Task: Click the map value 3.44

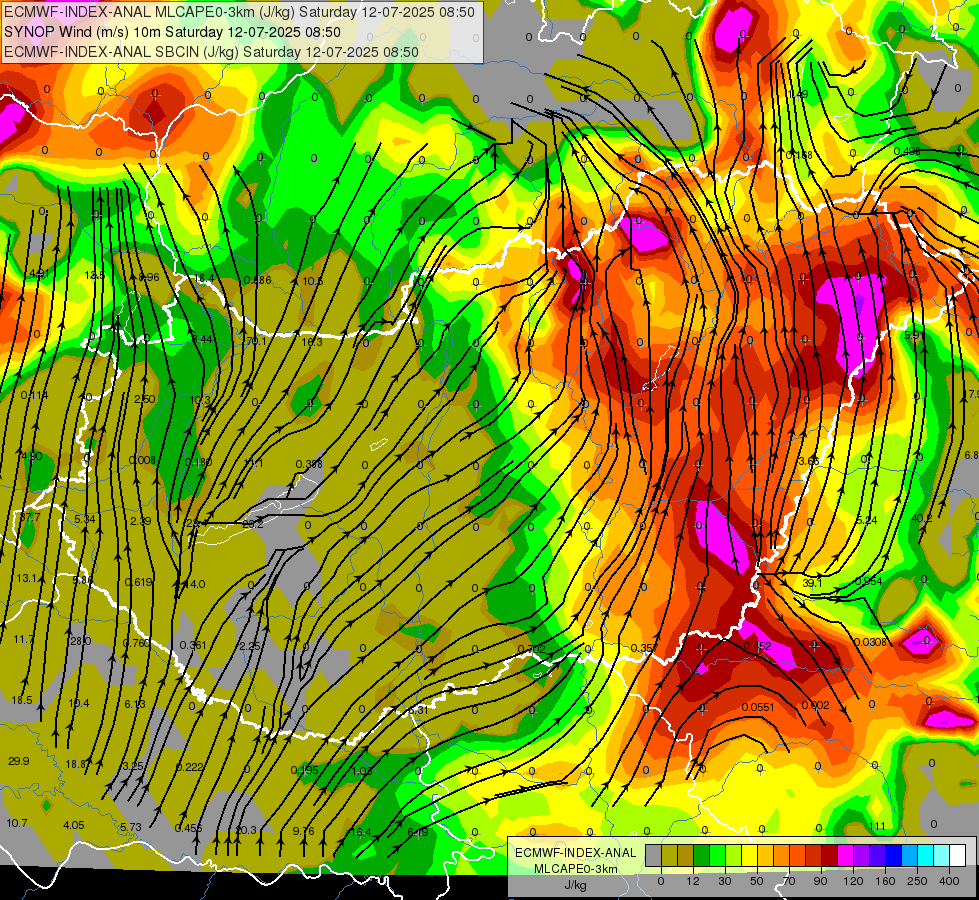Action: [x=202, y=339]
